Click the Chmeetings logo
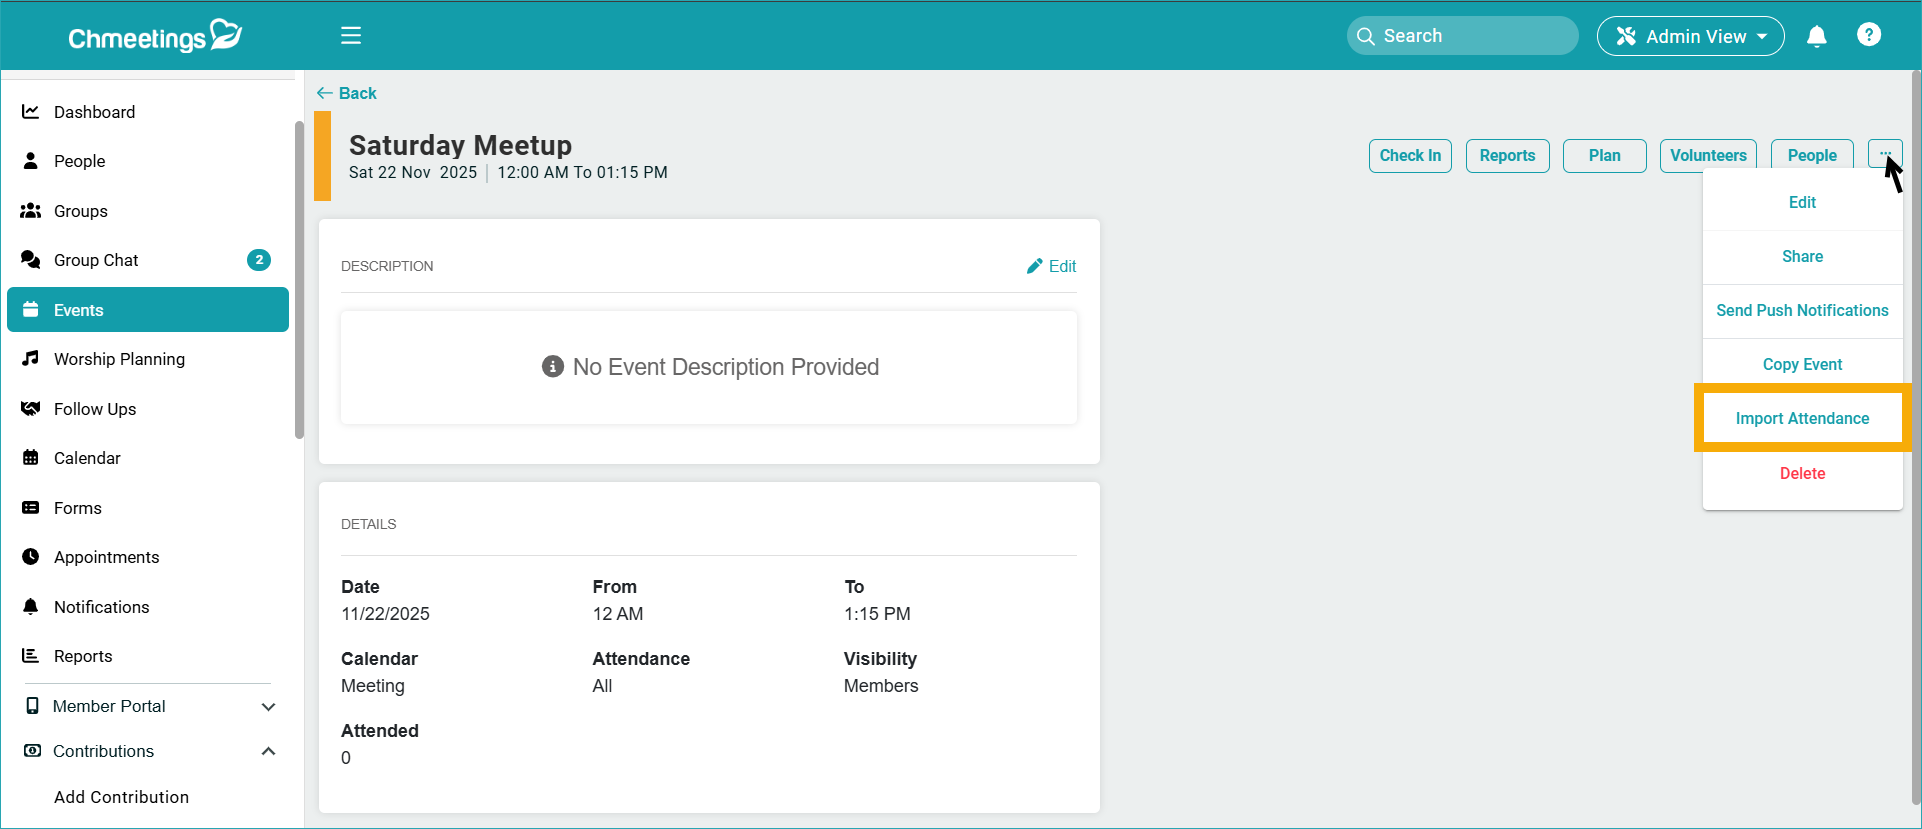Screen dimensions: 1922x829 pyautogui.click(x=155, y=36)
